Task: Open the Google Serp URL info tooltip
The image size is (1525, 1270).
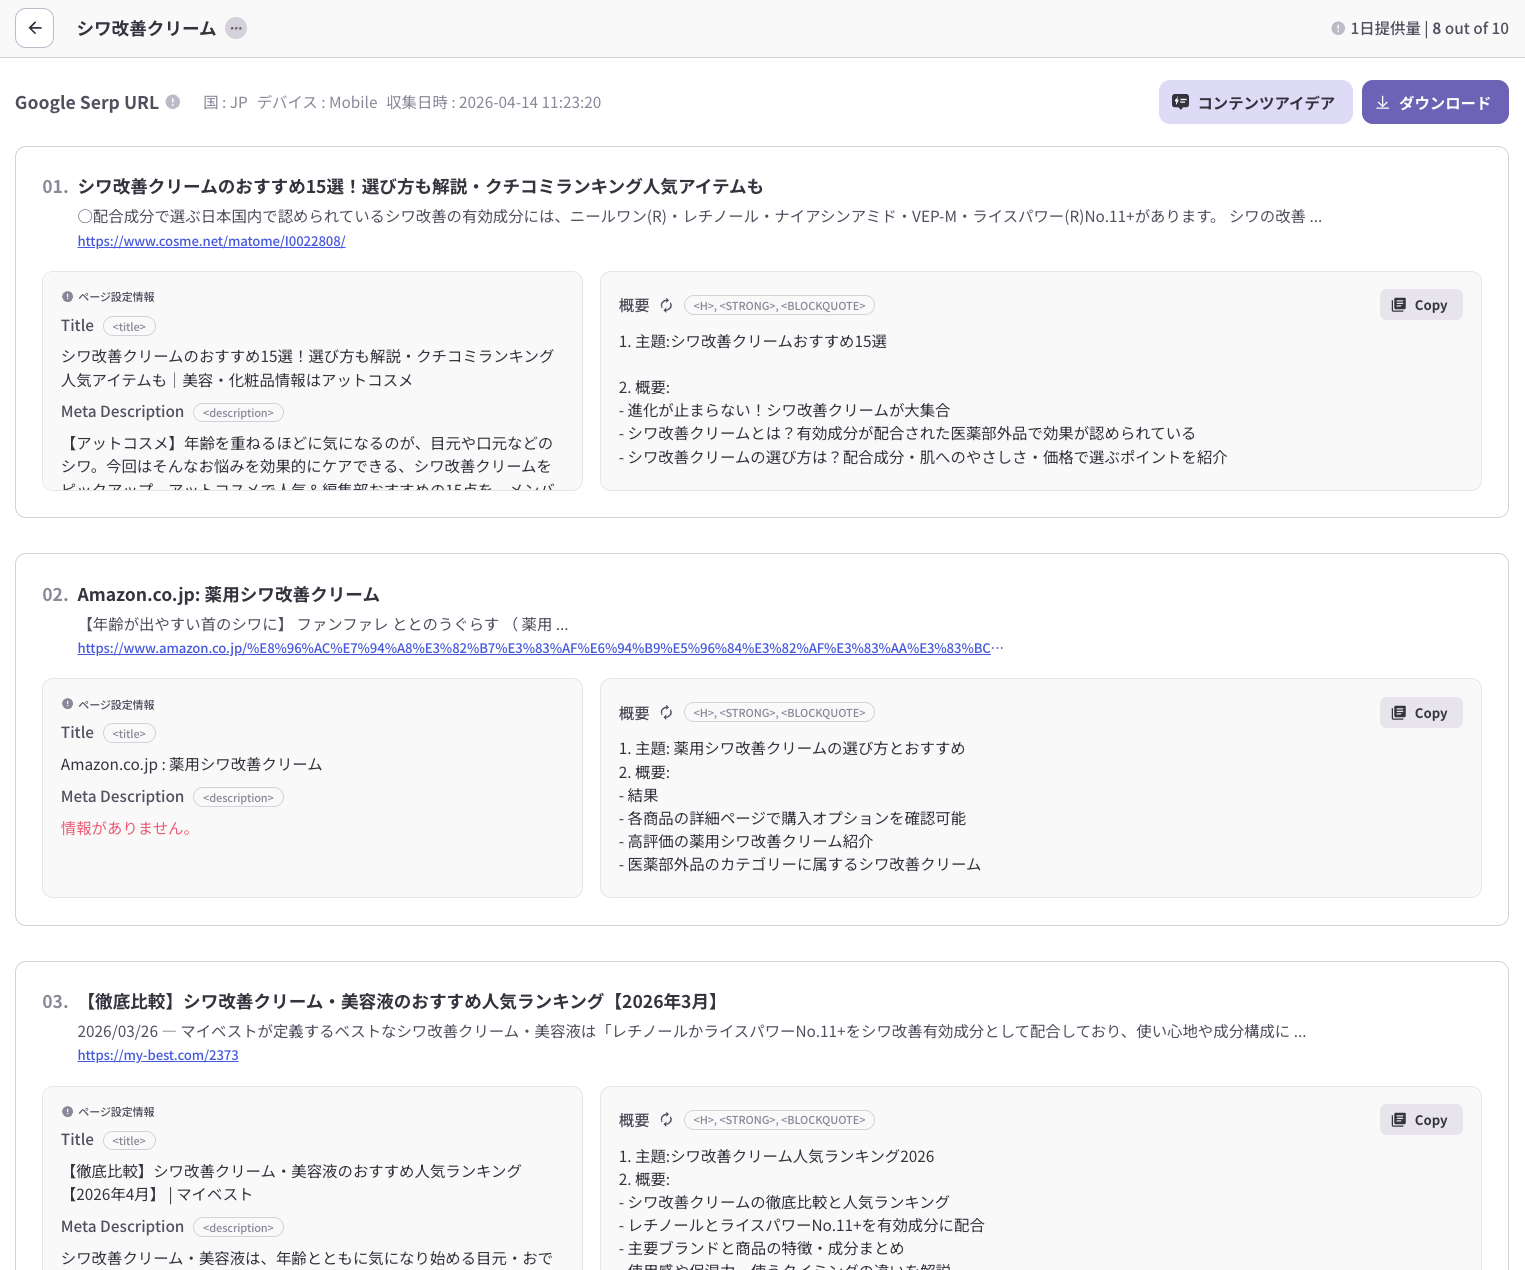Action: pos(173,101)
